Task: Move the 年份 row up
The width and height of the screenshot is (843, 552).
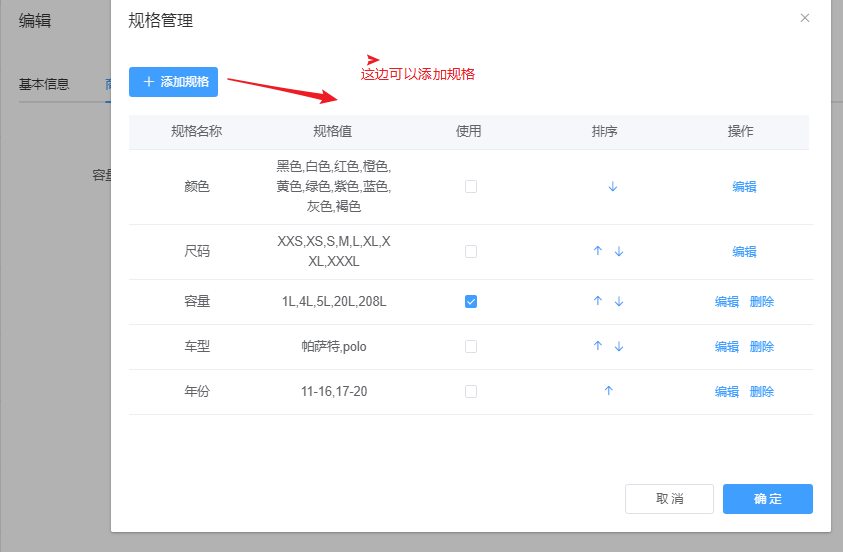Action: tap(608, 391)
